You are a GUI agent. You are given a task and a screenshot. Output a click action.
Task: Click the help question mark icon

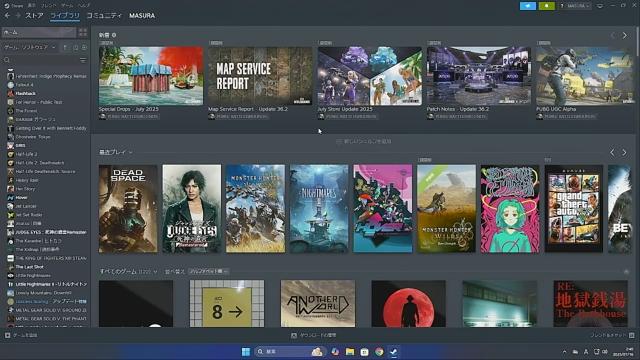pyautogui.click(x=562, y=6)
